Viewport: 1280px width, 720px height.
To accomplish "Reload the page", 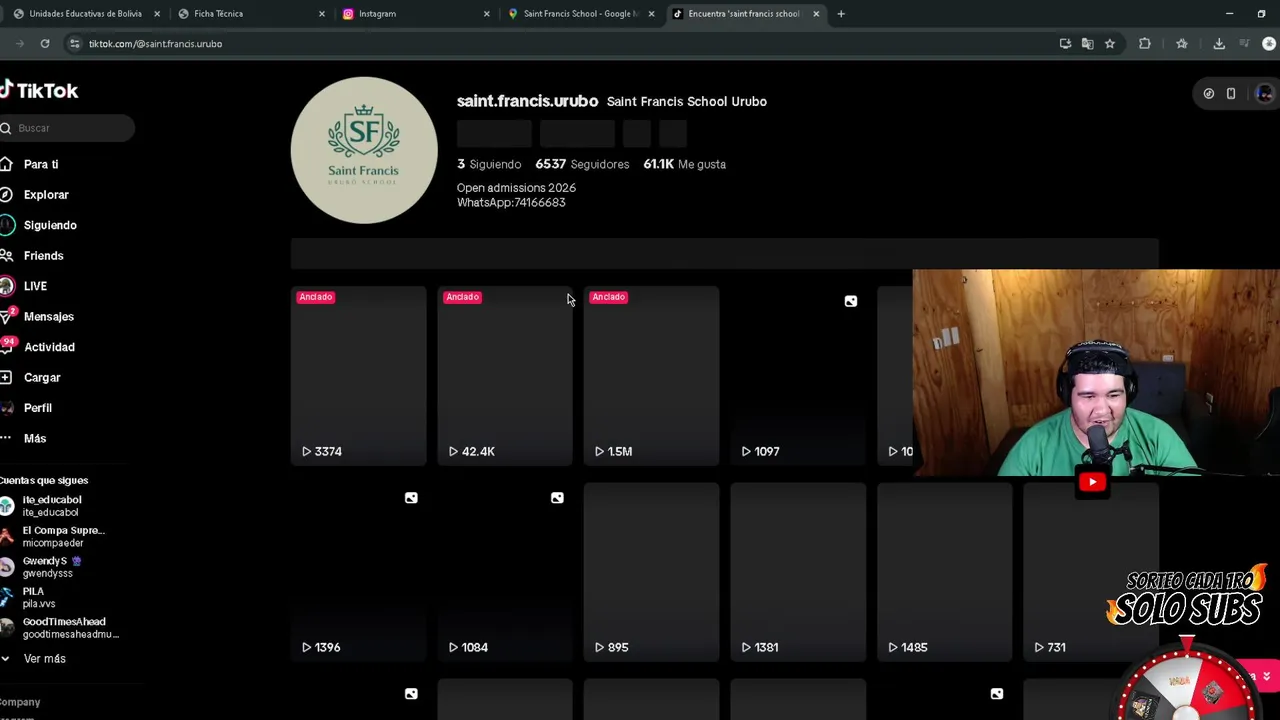I will click(45, 44).
